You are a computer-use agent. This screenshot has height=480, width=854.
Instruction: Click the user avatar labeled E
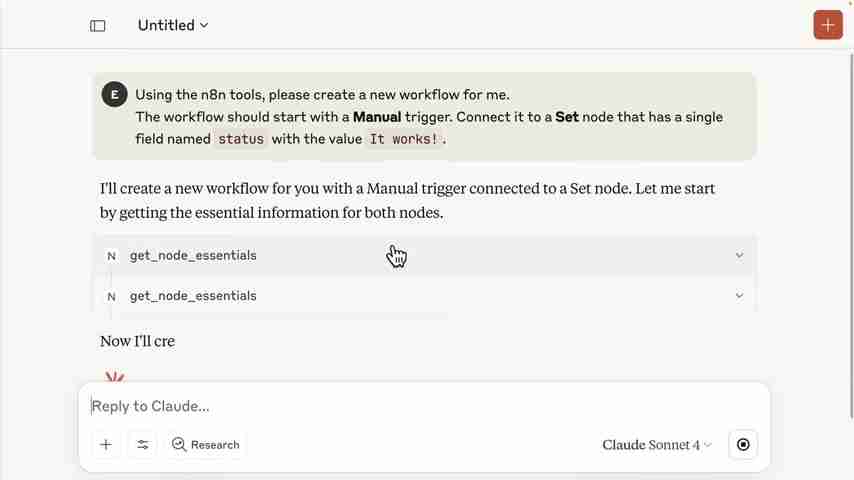114,95
